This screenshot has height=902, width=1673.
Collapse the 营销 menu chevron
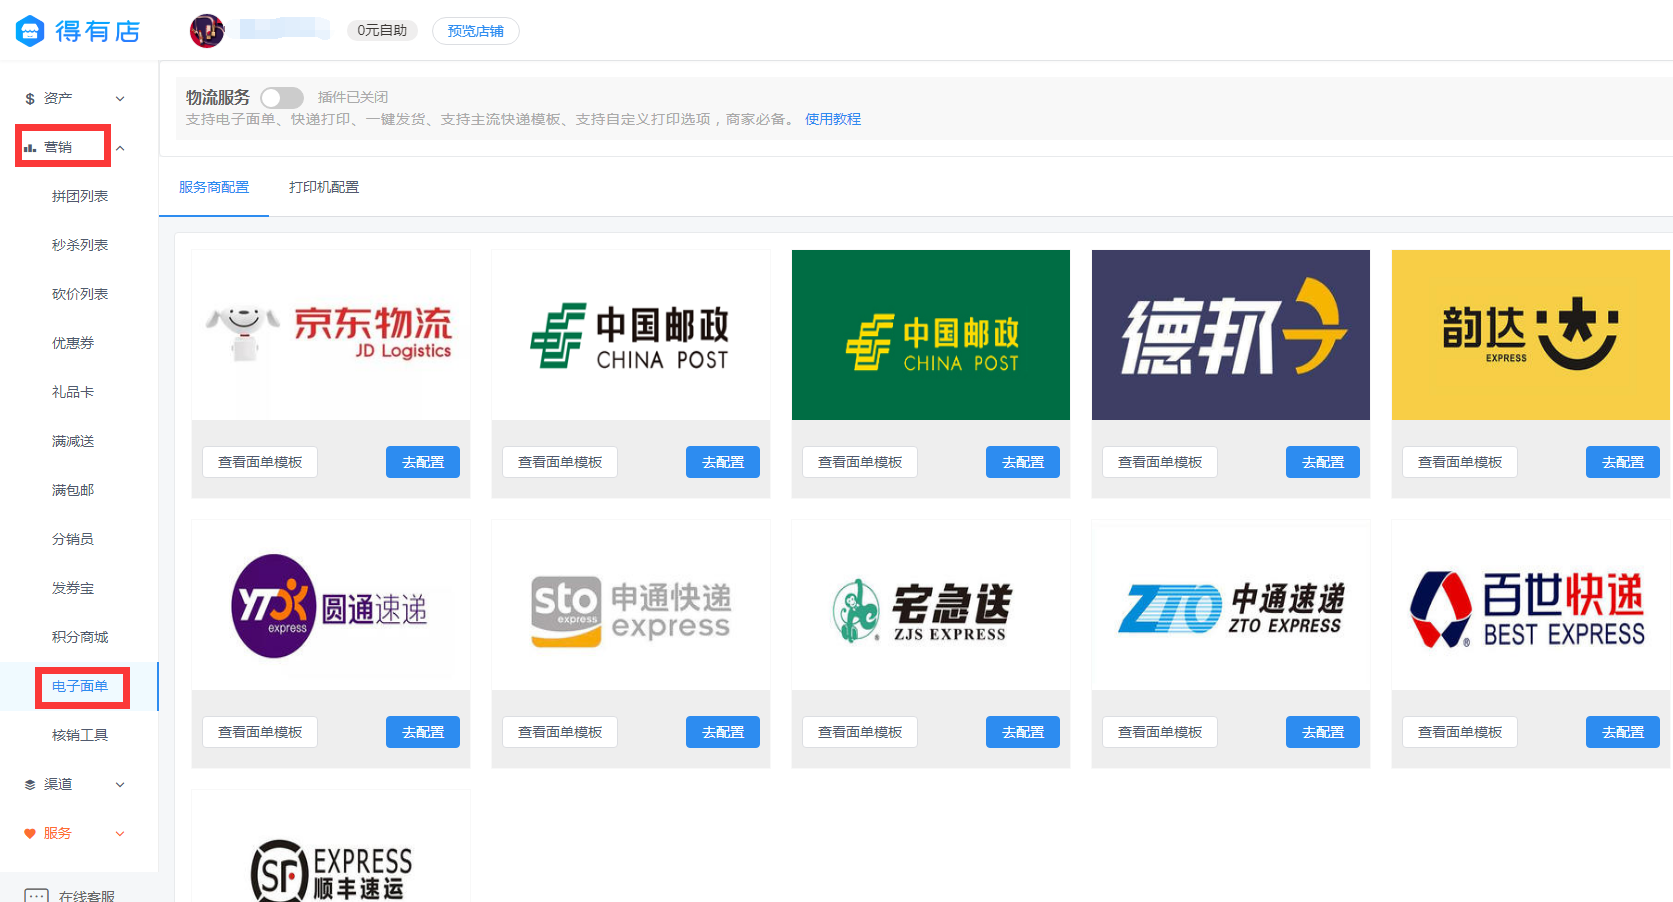[x=120, y=148]
